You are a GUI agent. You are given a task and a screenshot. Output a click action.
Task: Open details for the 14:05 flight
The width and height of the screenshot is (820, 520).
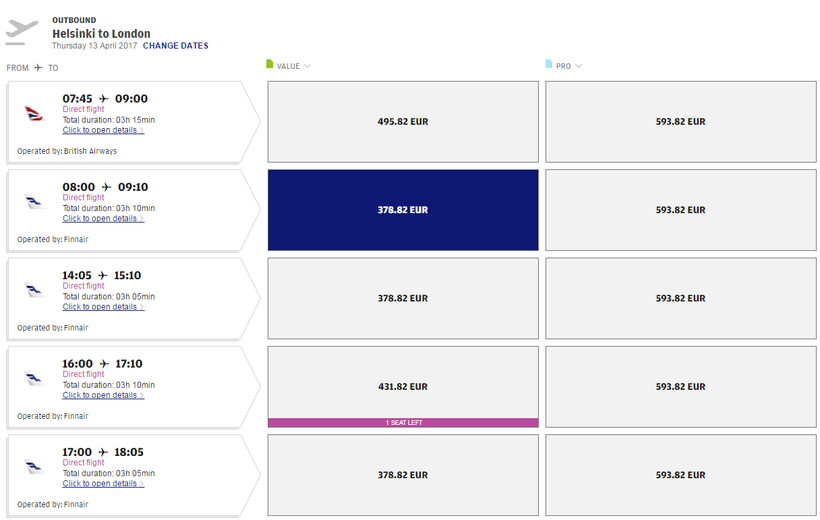[x=103, y=307]
